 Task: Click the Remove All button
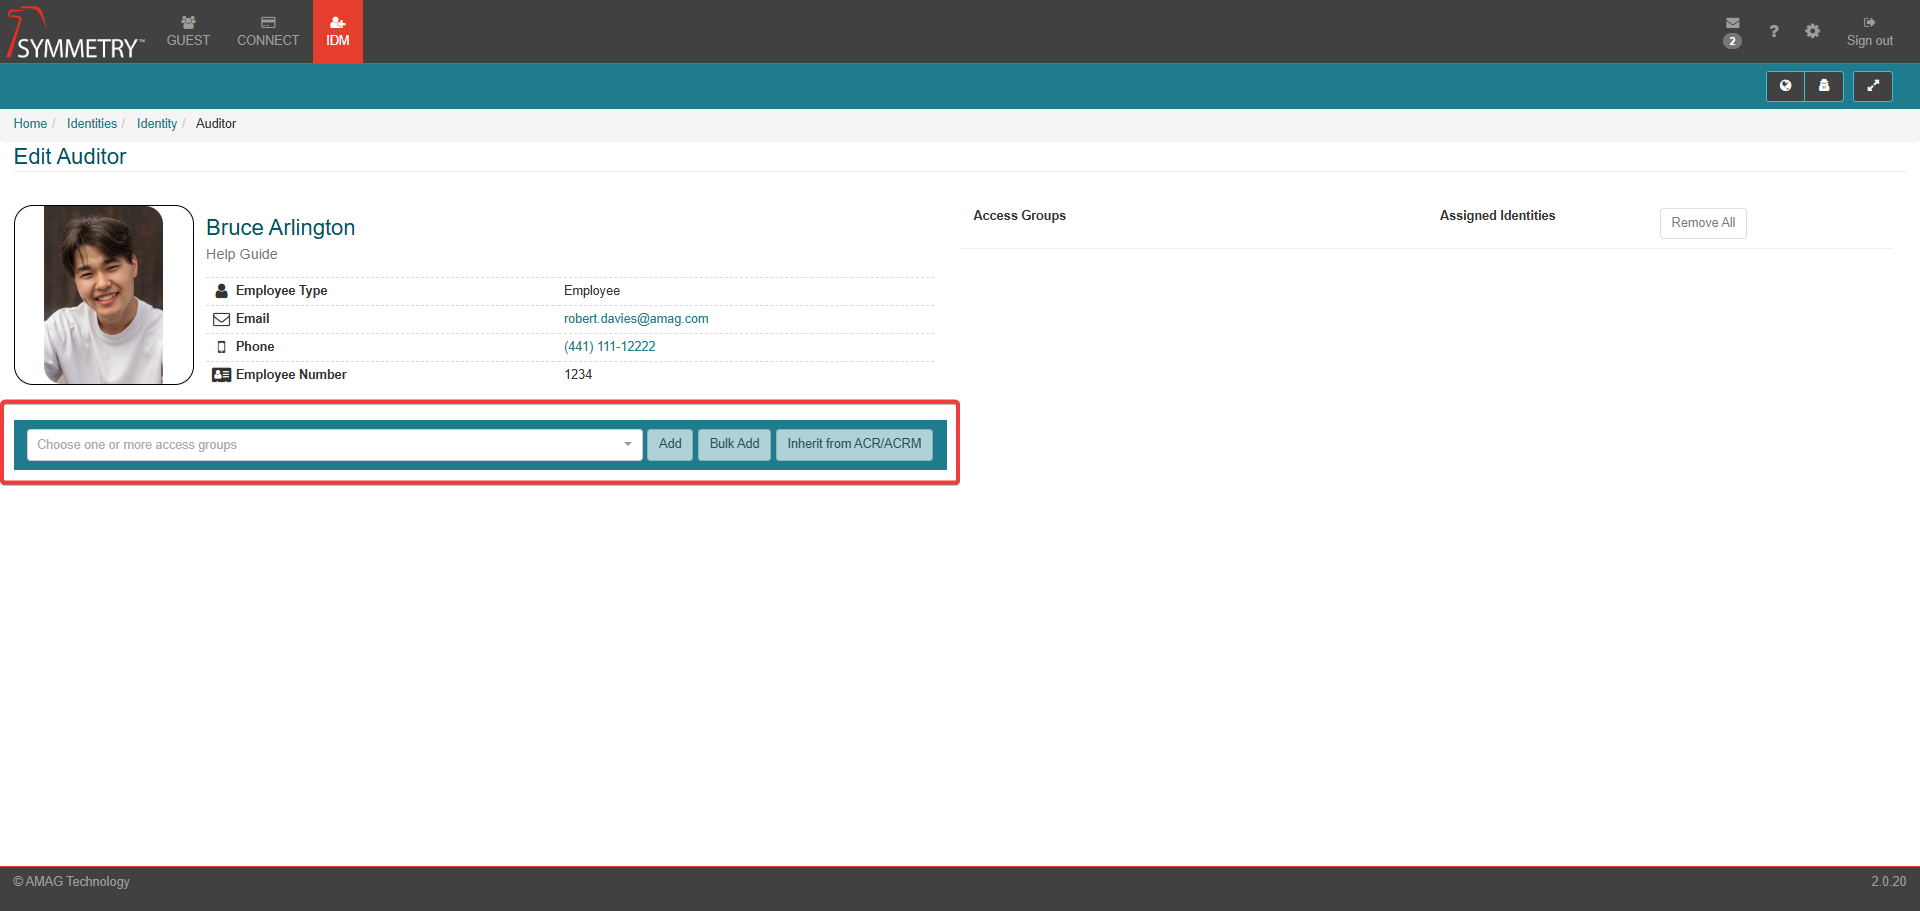1702,223
